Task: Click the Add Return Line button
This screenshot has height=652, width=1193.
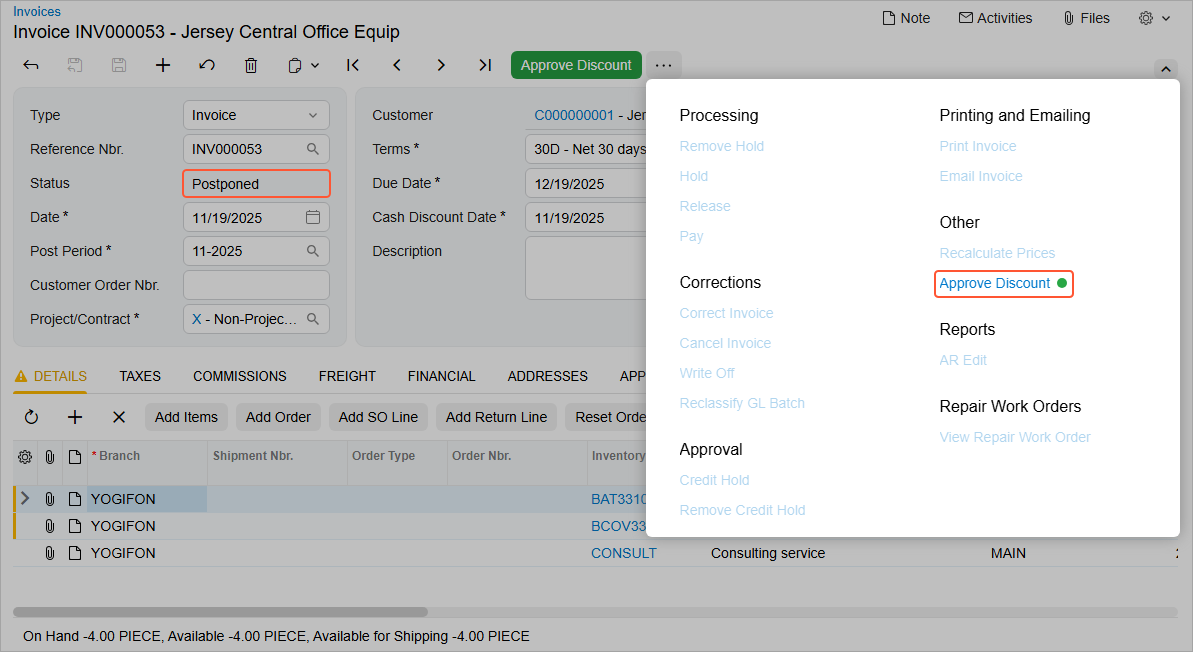Action: pyautogui.click(x=496, y=417)
